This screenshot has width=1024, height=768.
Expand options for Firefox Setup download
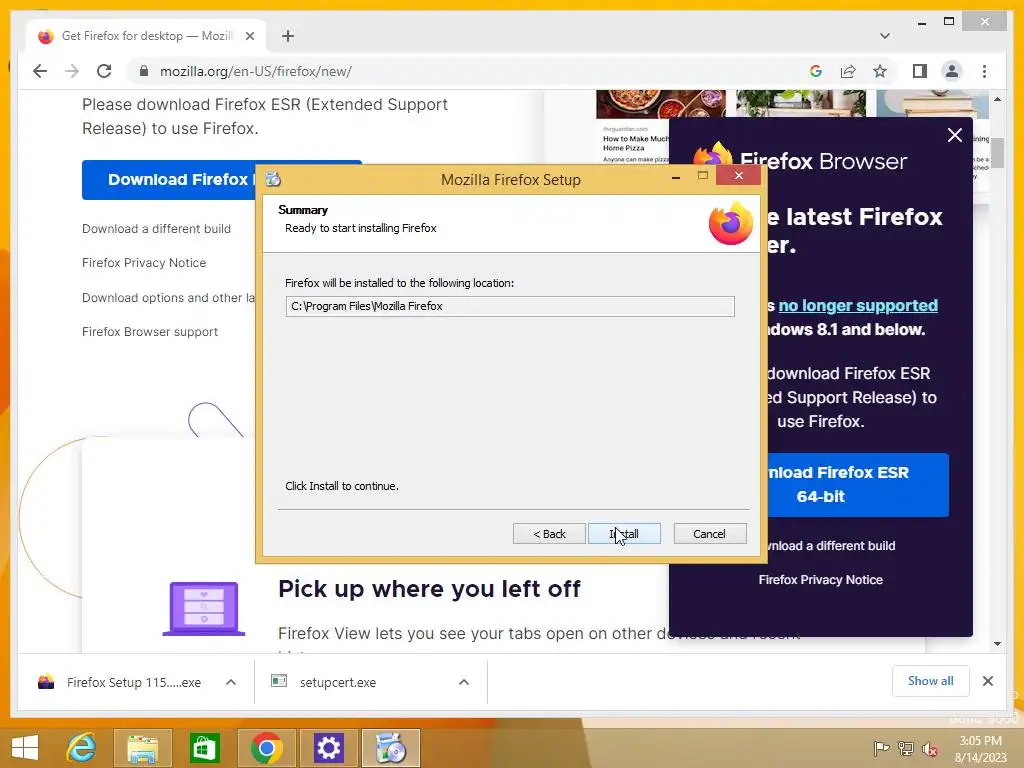coord(231,682)
